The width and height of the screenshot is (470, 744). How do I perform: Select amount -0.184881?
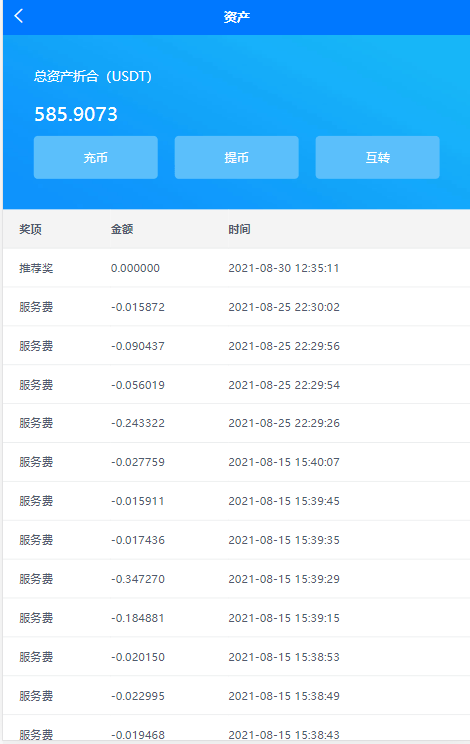138,618
